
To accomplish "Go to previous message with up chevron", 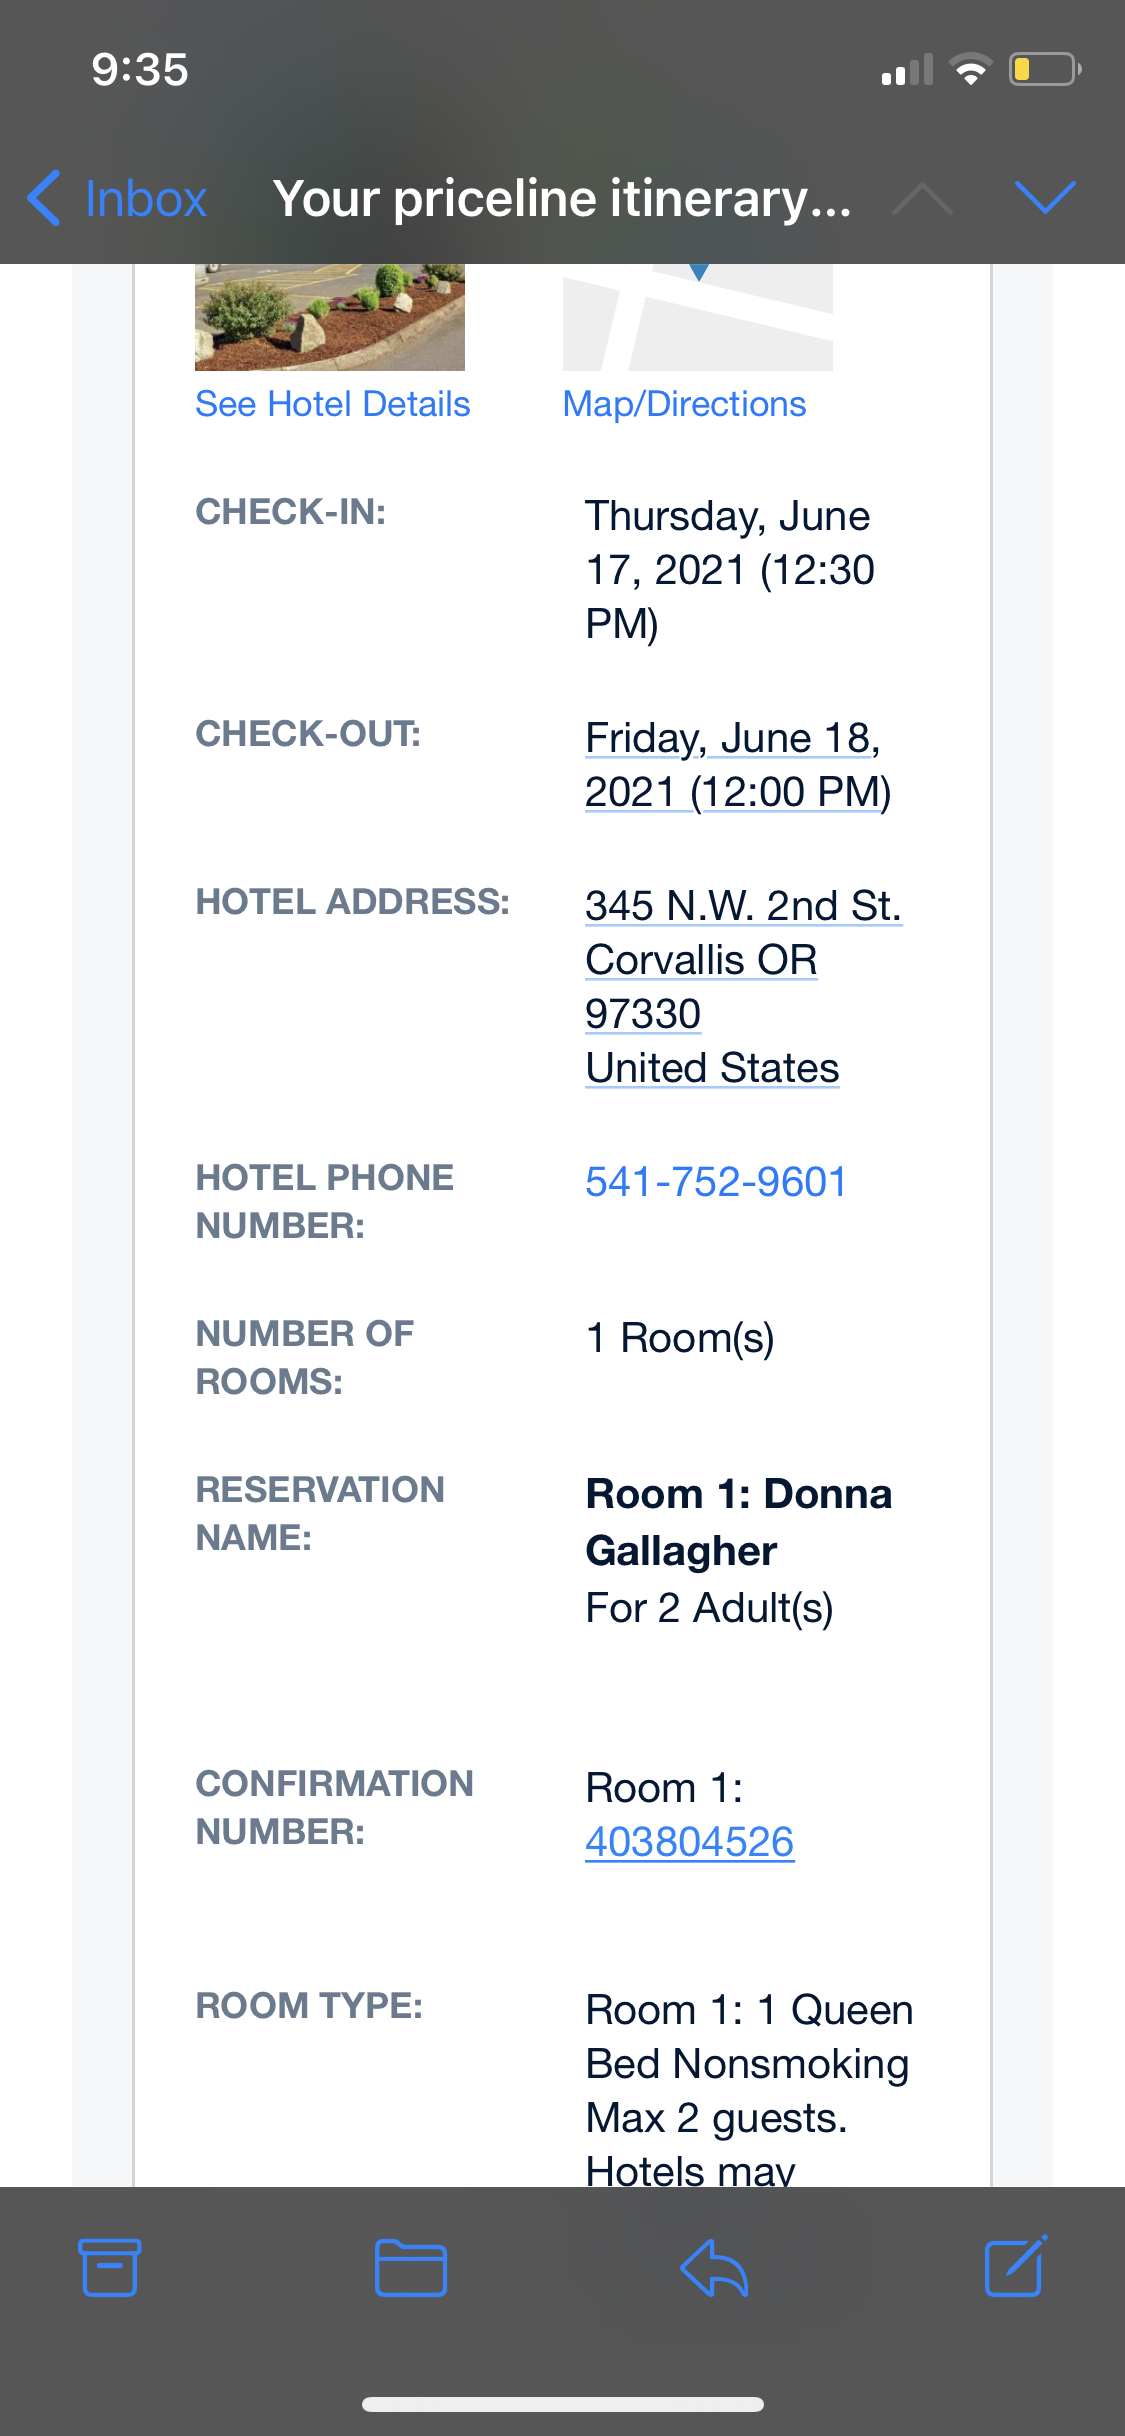I will 922,198.
